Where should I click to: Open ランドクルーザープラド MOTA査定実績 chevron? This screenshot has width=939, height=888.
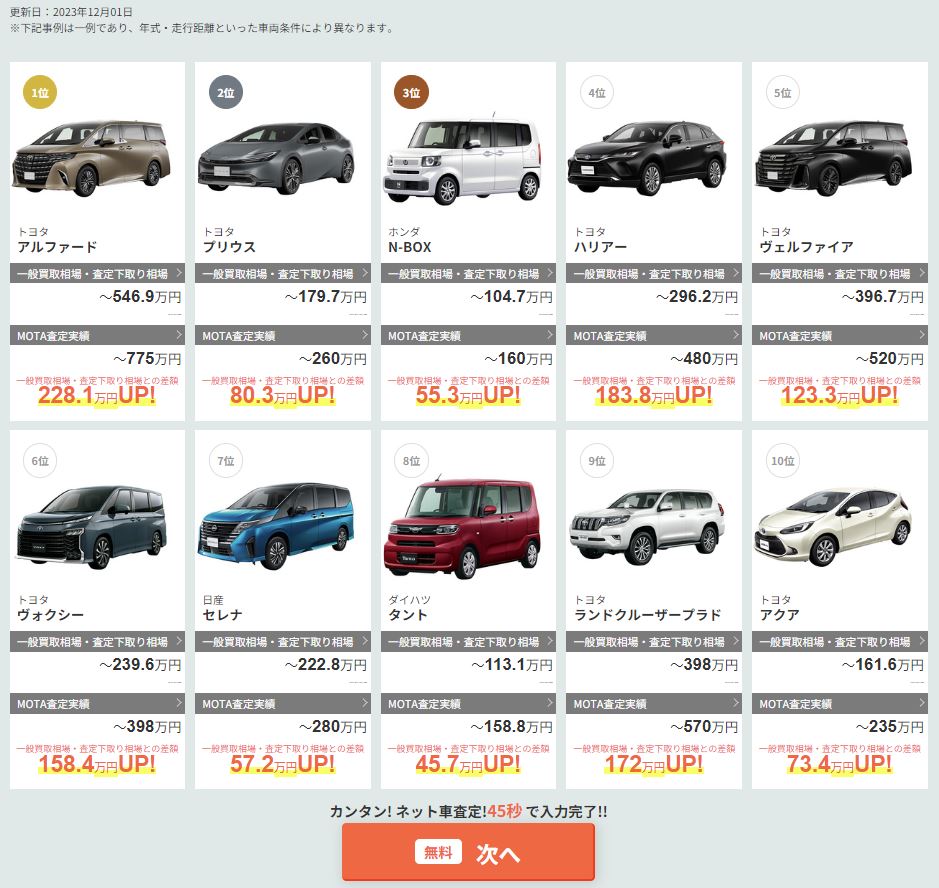click(x=735, y=703)
